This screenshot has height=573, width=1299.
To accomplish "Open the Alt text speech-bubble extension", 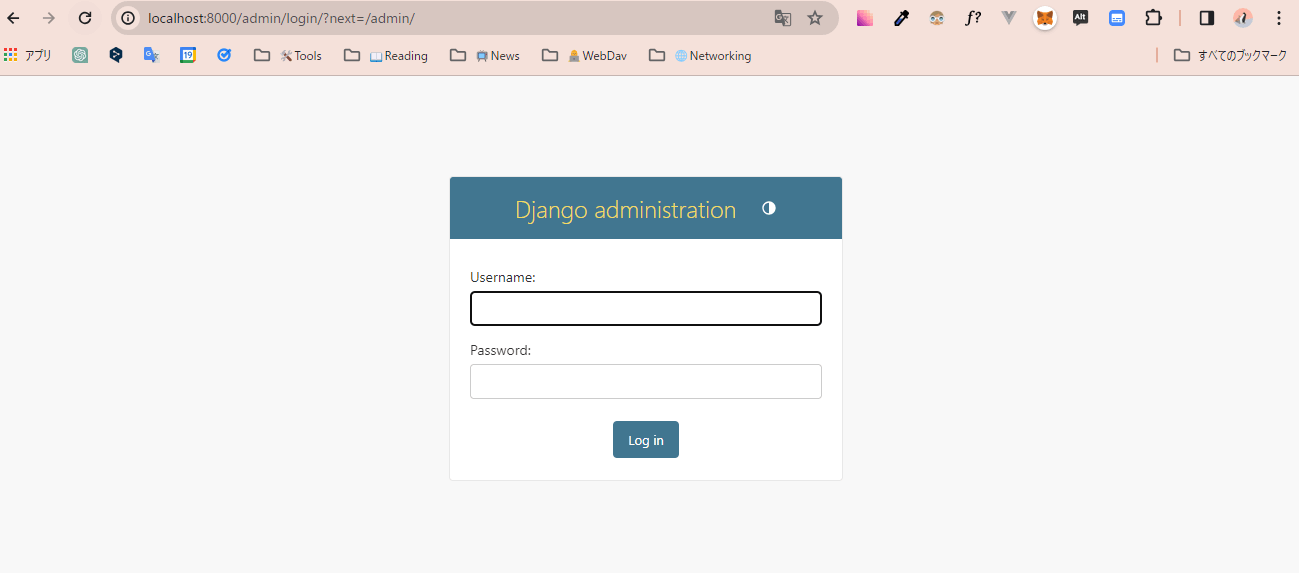I will point(1081,18).
